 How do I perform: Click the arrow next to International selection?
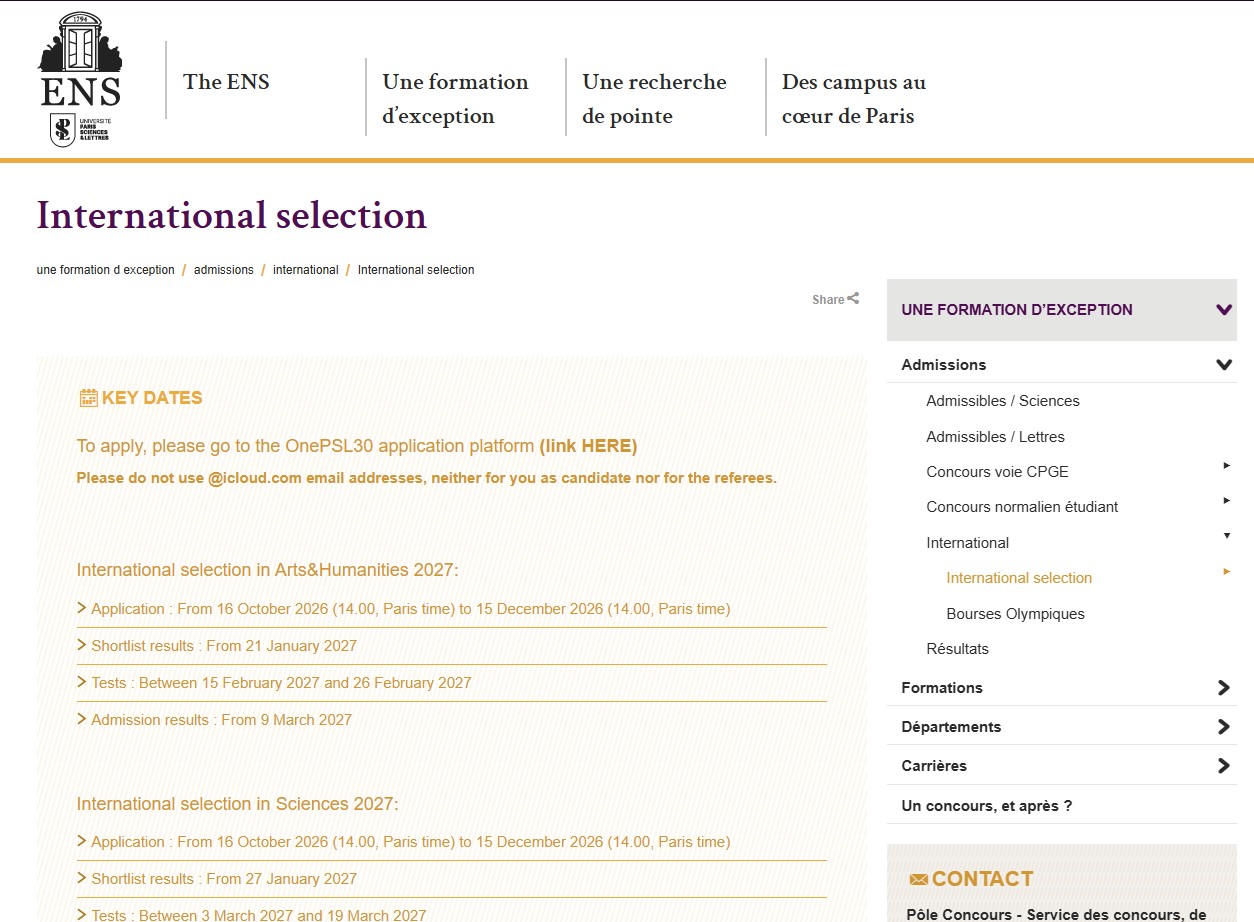point(1227,571)
